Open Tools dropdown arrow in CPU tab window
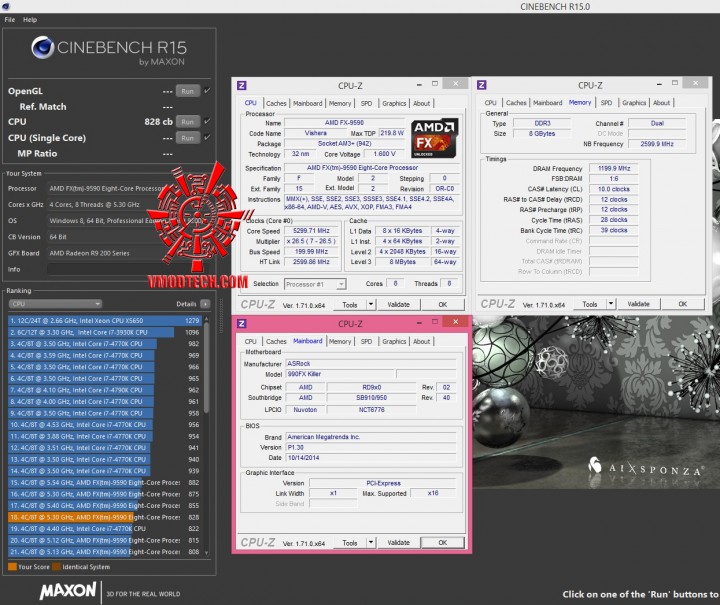Screen dimensions: 720x605 (371, 304)
